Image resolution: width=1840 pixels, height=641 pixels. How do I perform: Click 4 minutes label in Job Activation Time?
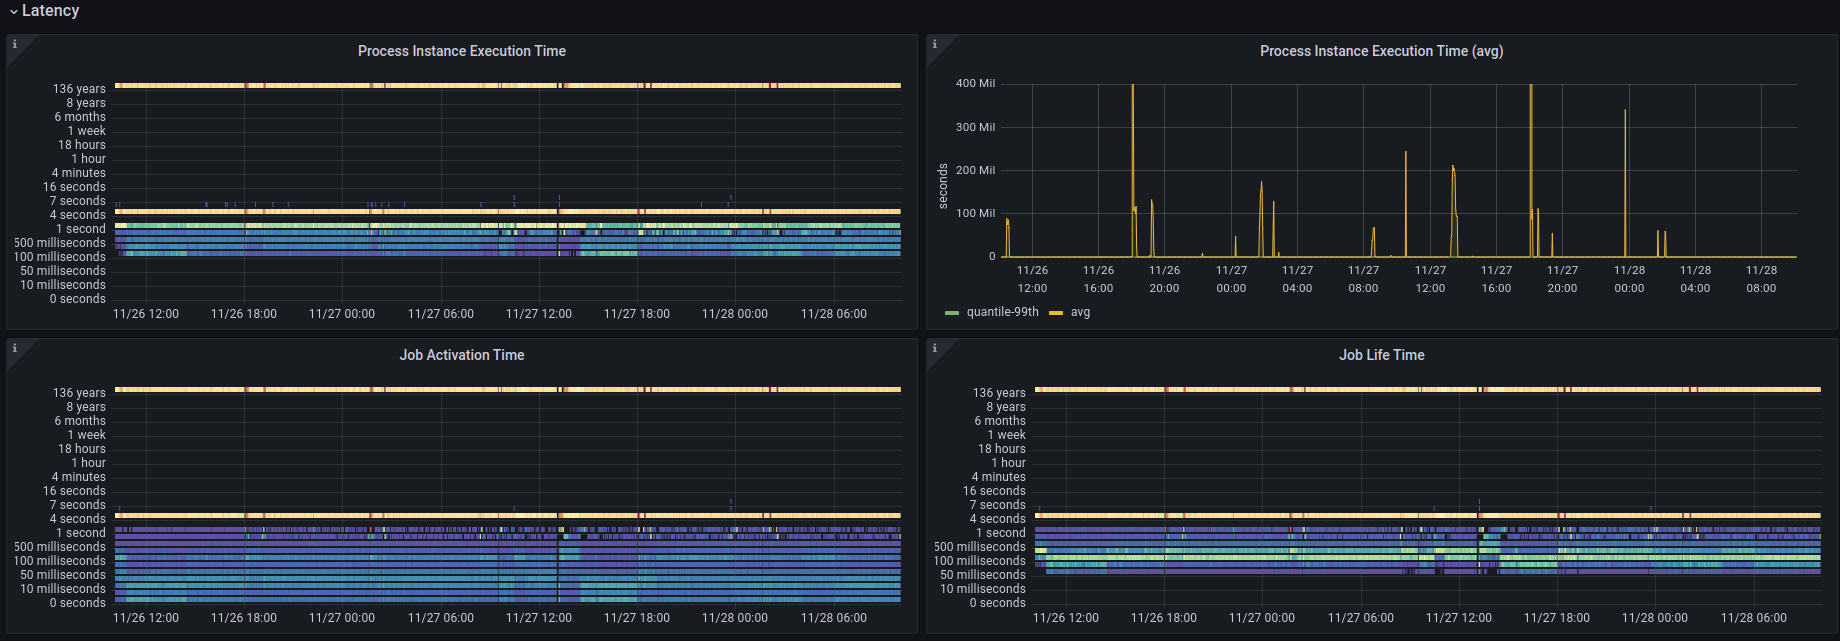click(x=78, y=477)
